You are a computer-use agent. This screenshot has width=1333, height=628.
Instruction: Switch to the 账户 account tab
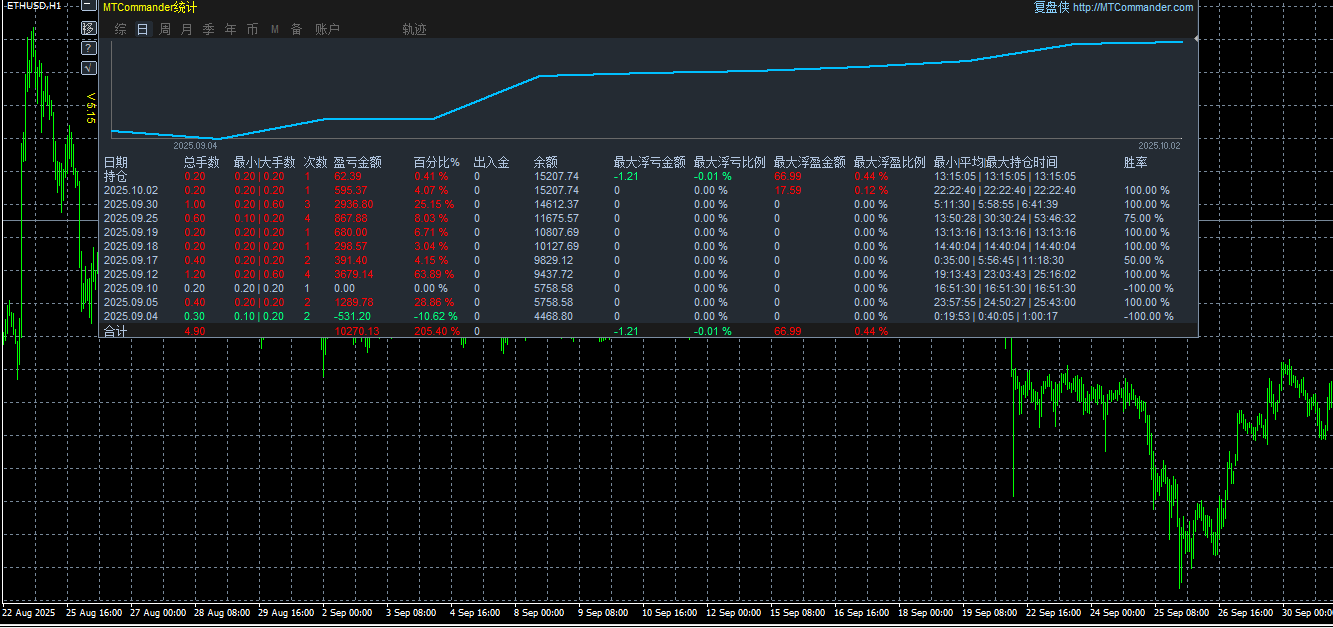(327, 30)
